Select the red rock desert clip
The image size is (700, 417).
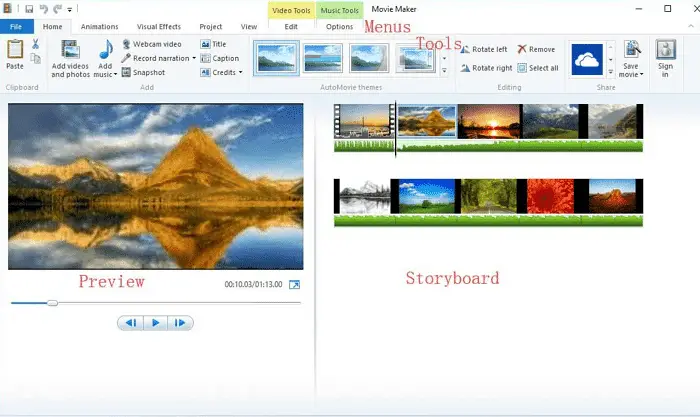tap(612, 196)
